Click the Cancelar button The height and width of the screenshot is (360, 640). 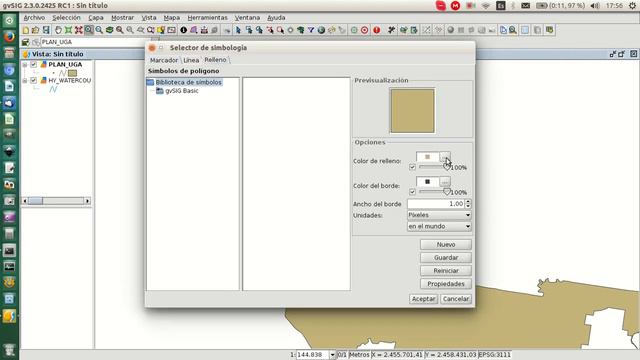pyautogui.click(x=456, y=299)
